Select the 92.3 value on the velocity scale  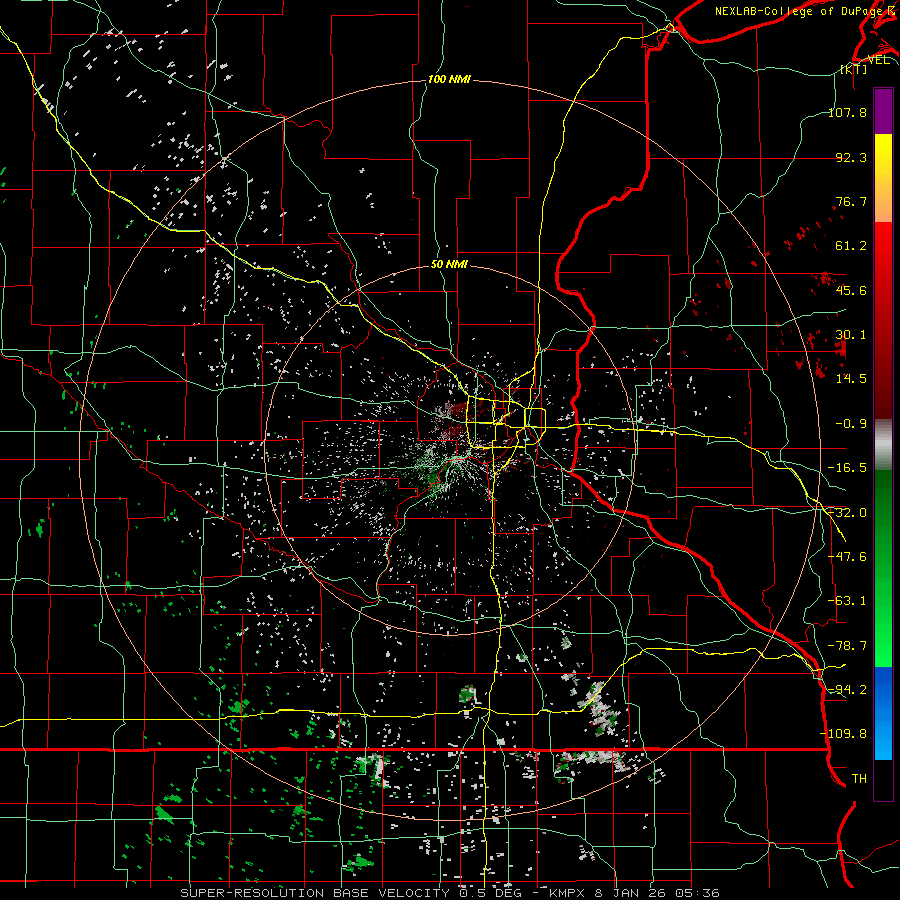851,157
